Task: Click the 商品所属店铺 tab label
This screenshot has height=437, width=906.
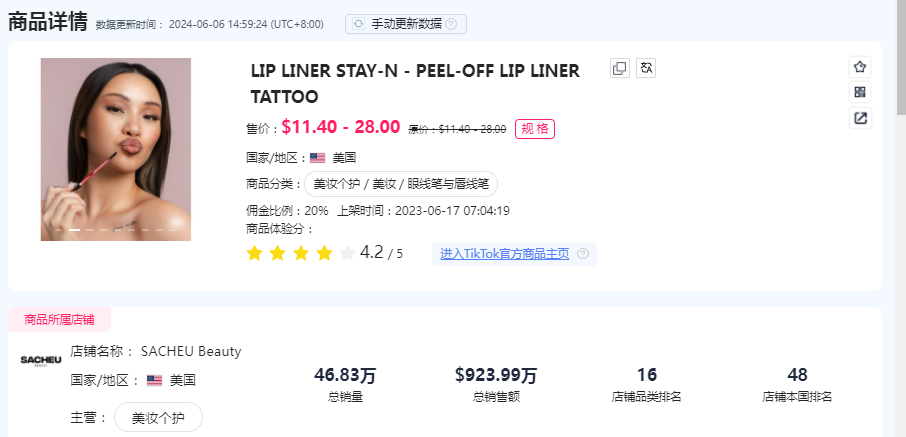Action: point(59,320)
